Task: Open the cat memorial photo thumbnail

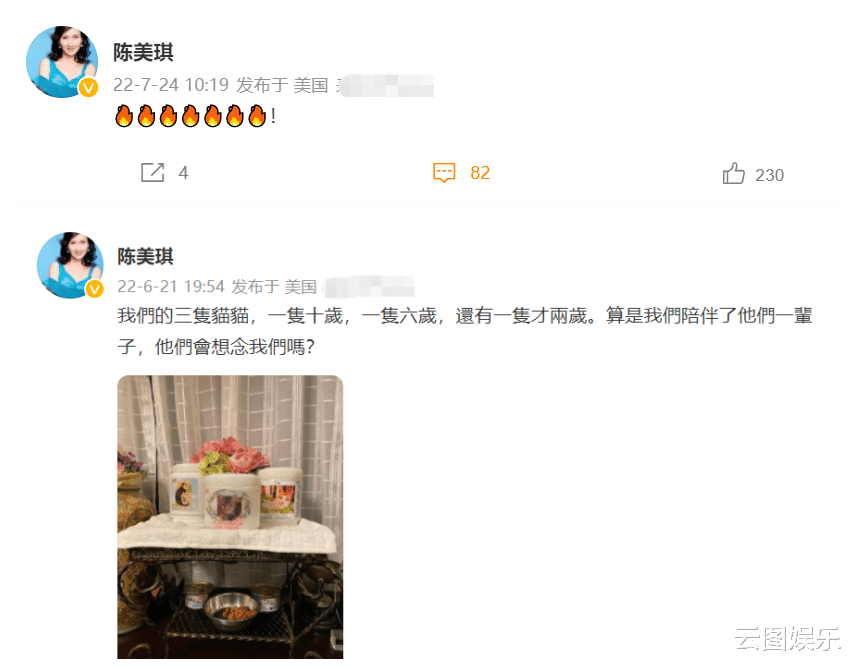Action: [230, 517]
